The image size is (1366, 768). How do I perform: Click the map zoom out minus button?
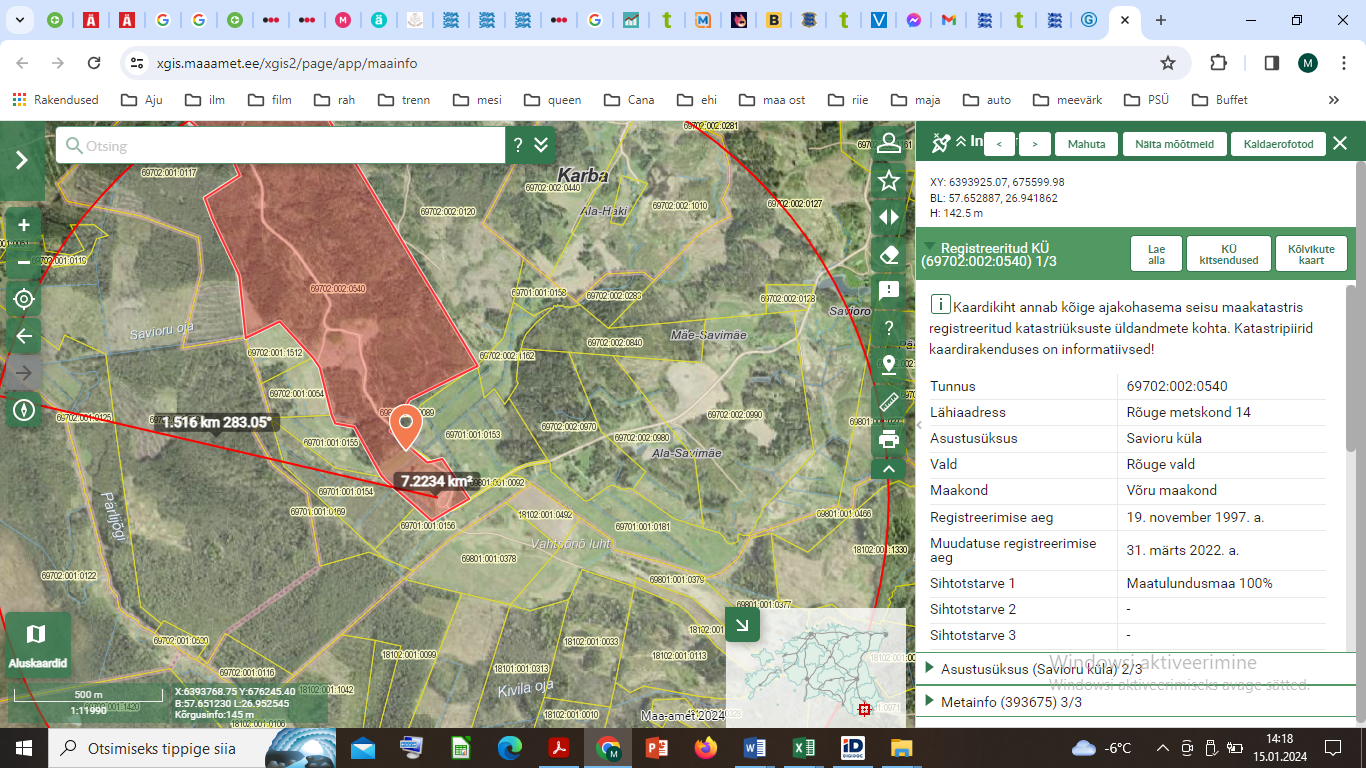(24, 262)
